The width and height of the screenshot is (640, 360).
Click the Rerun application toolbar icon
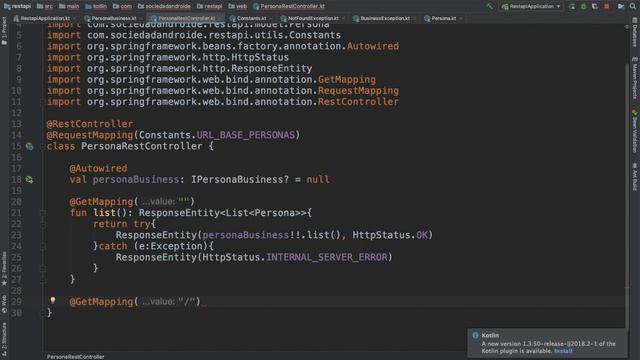pyautogui.click(x=572, y=6)
